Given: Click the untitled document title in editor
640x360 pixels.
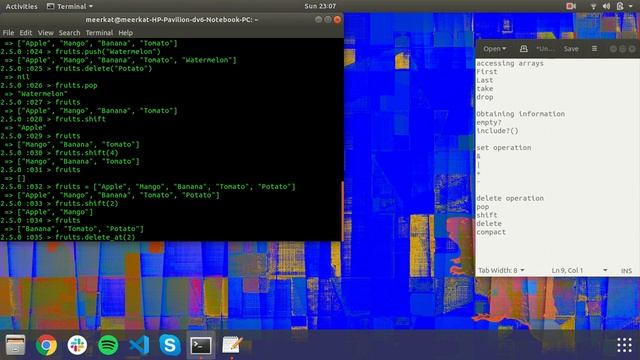Looking at the screenshot, I should coord(545,49).
